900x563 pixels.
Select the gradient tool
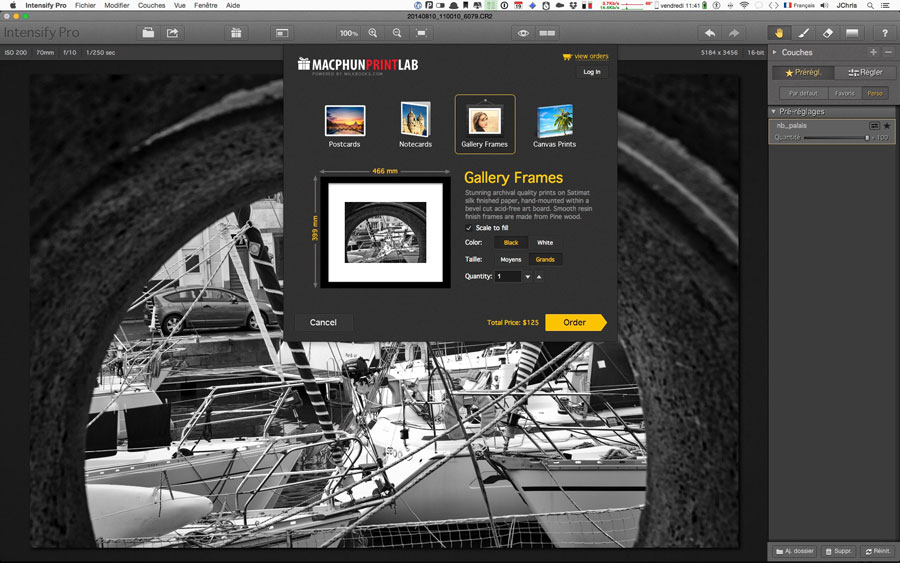point(852,33)
